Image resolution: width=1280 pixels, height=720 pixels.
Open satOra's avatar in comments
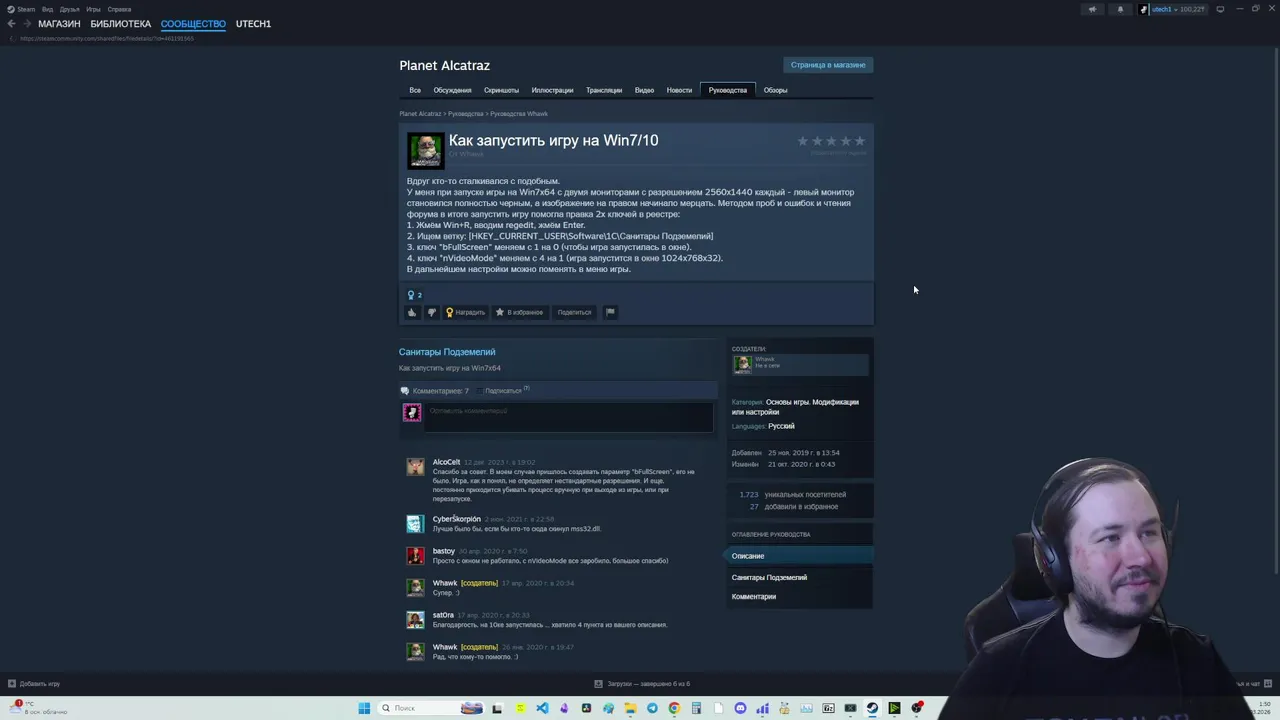click(415, 620)
